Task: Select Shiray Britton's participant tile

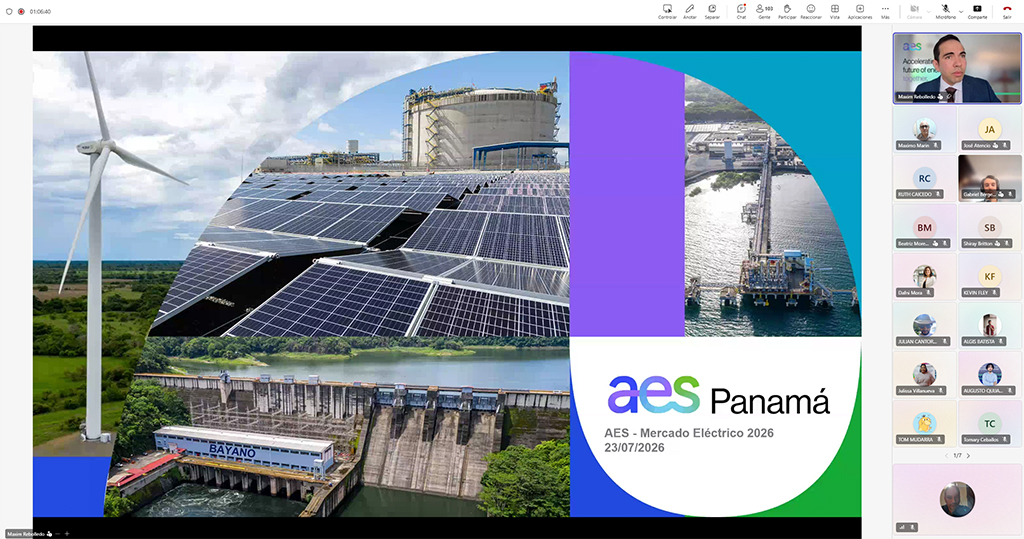Action: [989, 227]
